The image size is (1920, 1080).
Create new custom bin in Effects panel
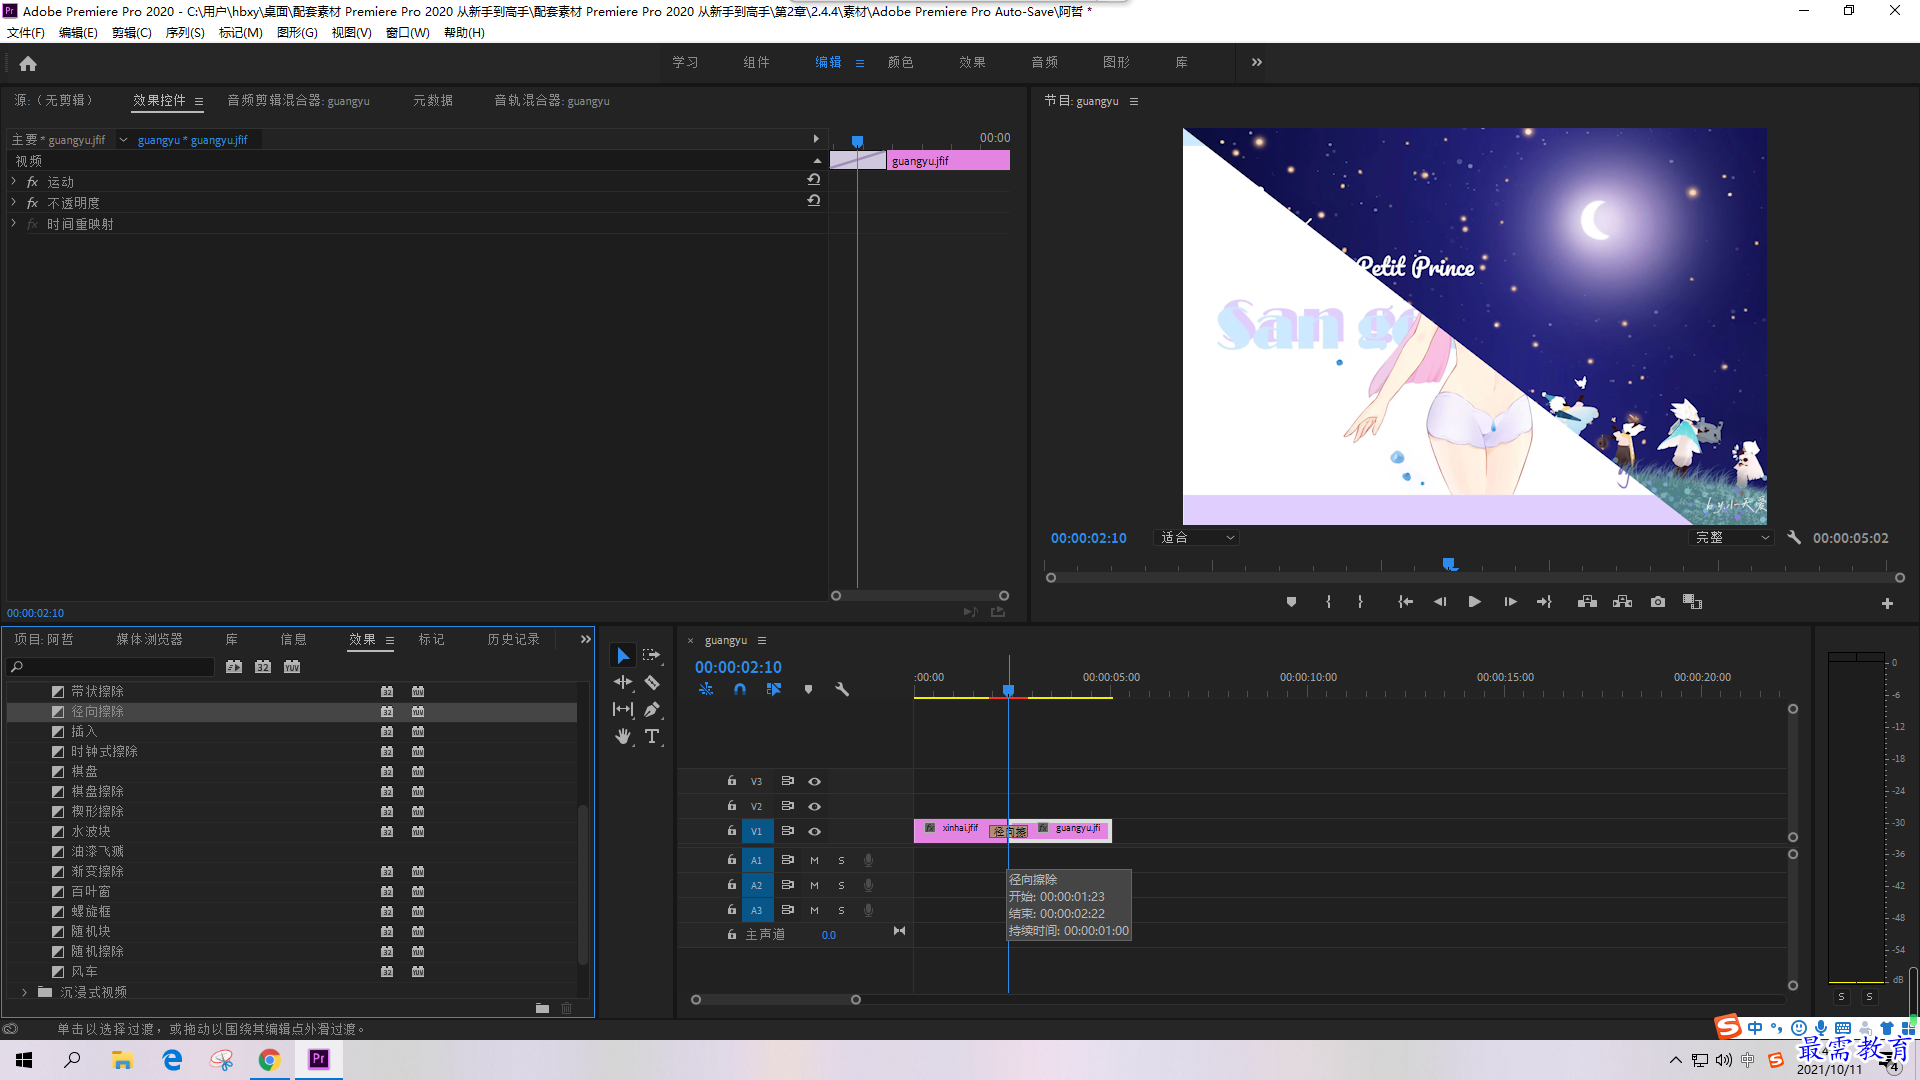click(542, 1008)
